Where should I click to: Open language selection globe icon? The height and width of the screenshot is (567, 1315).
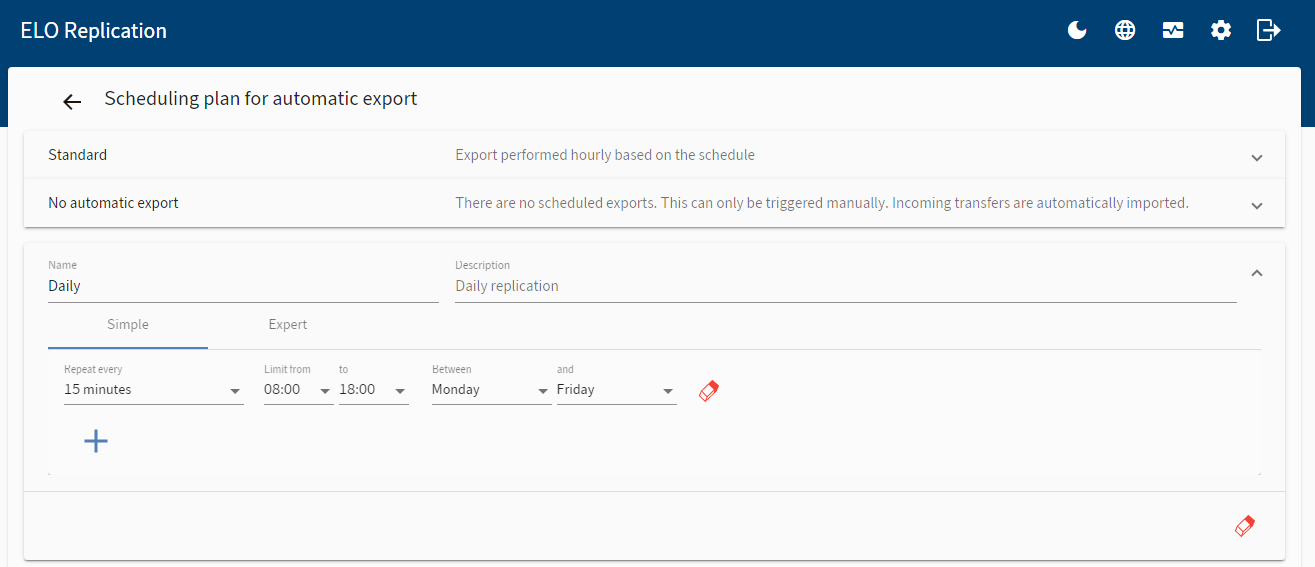pyautogui.click(x=1125, y=30)
